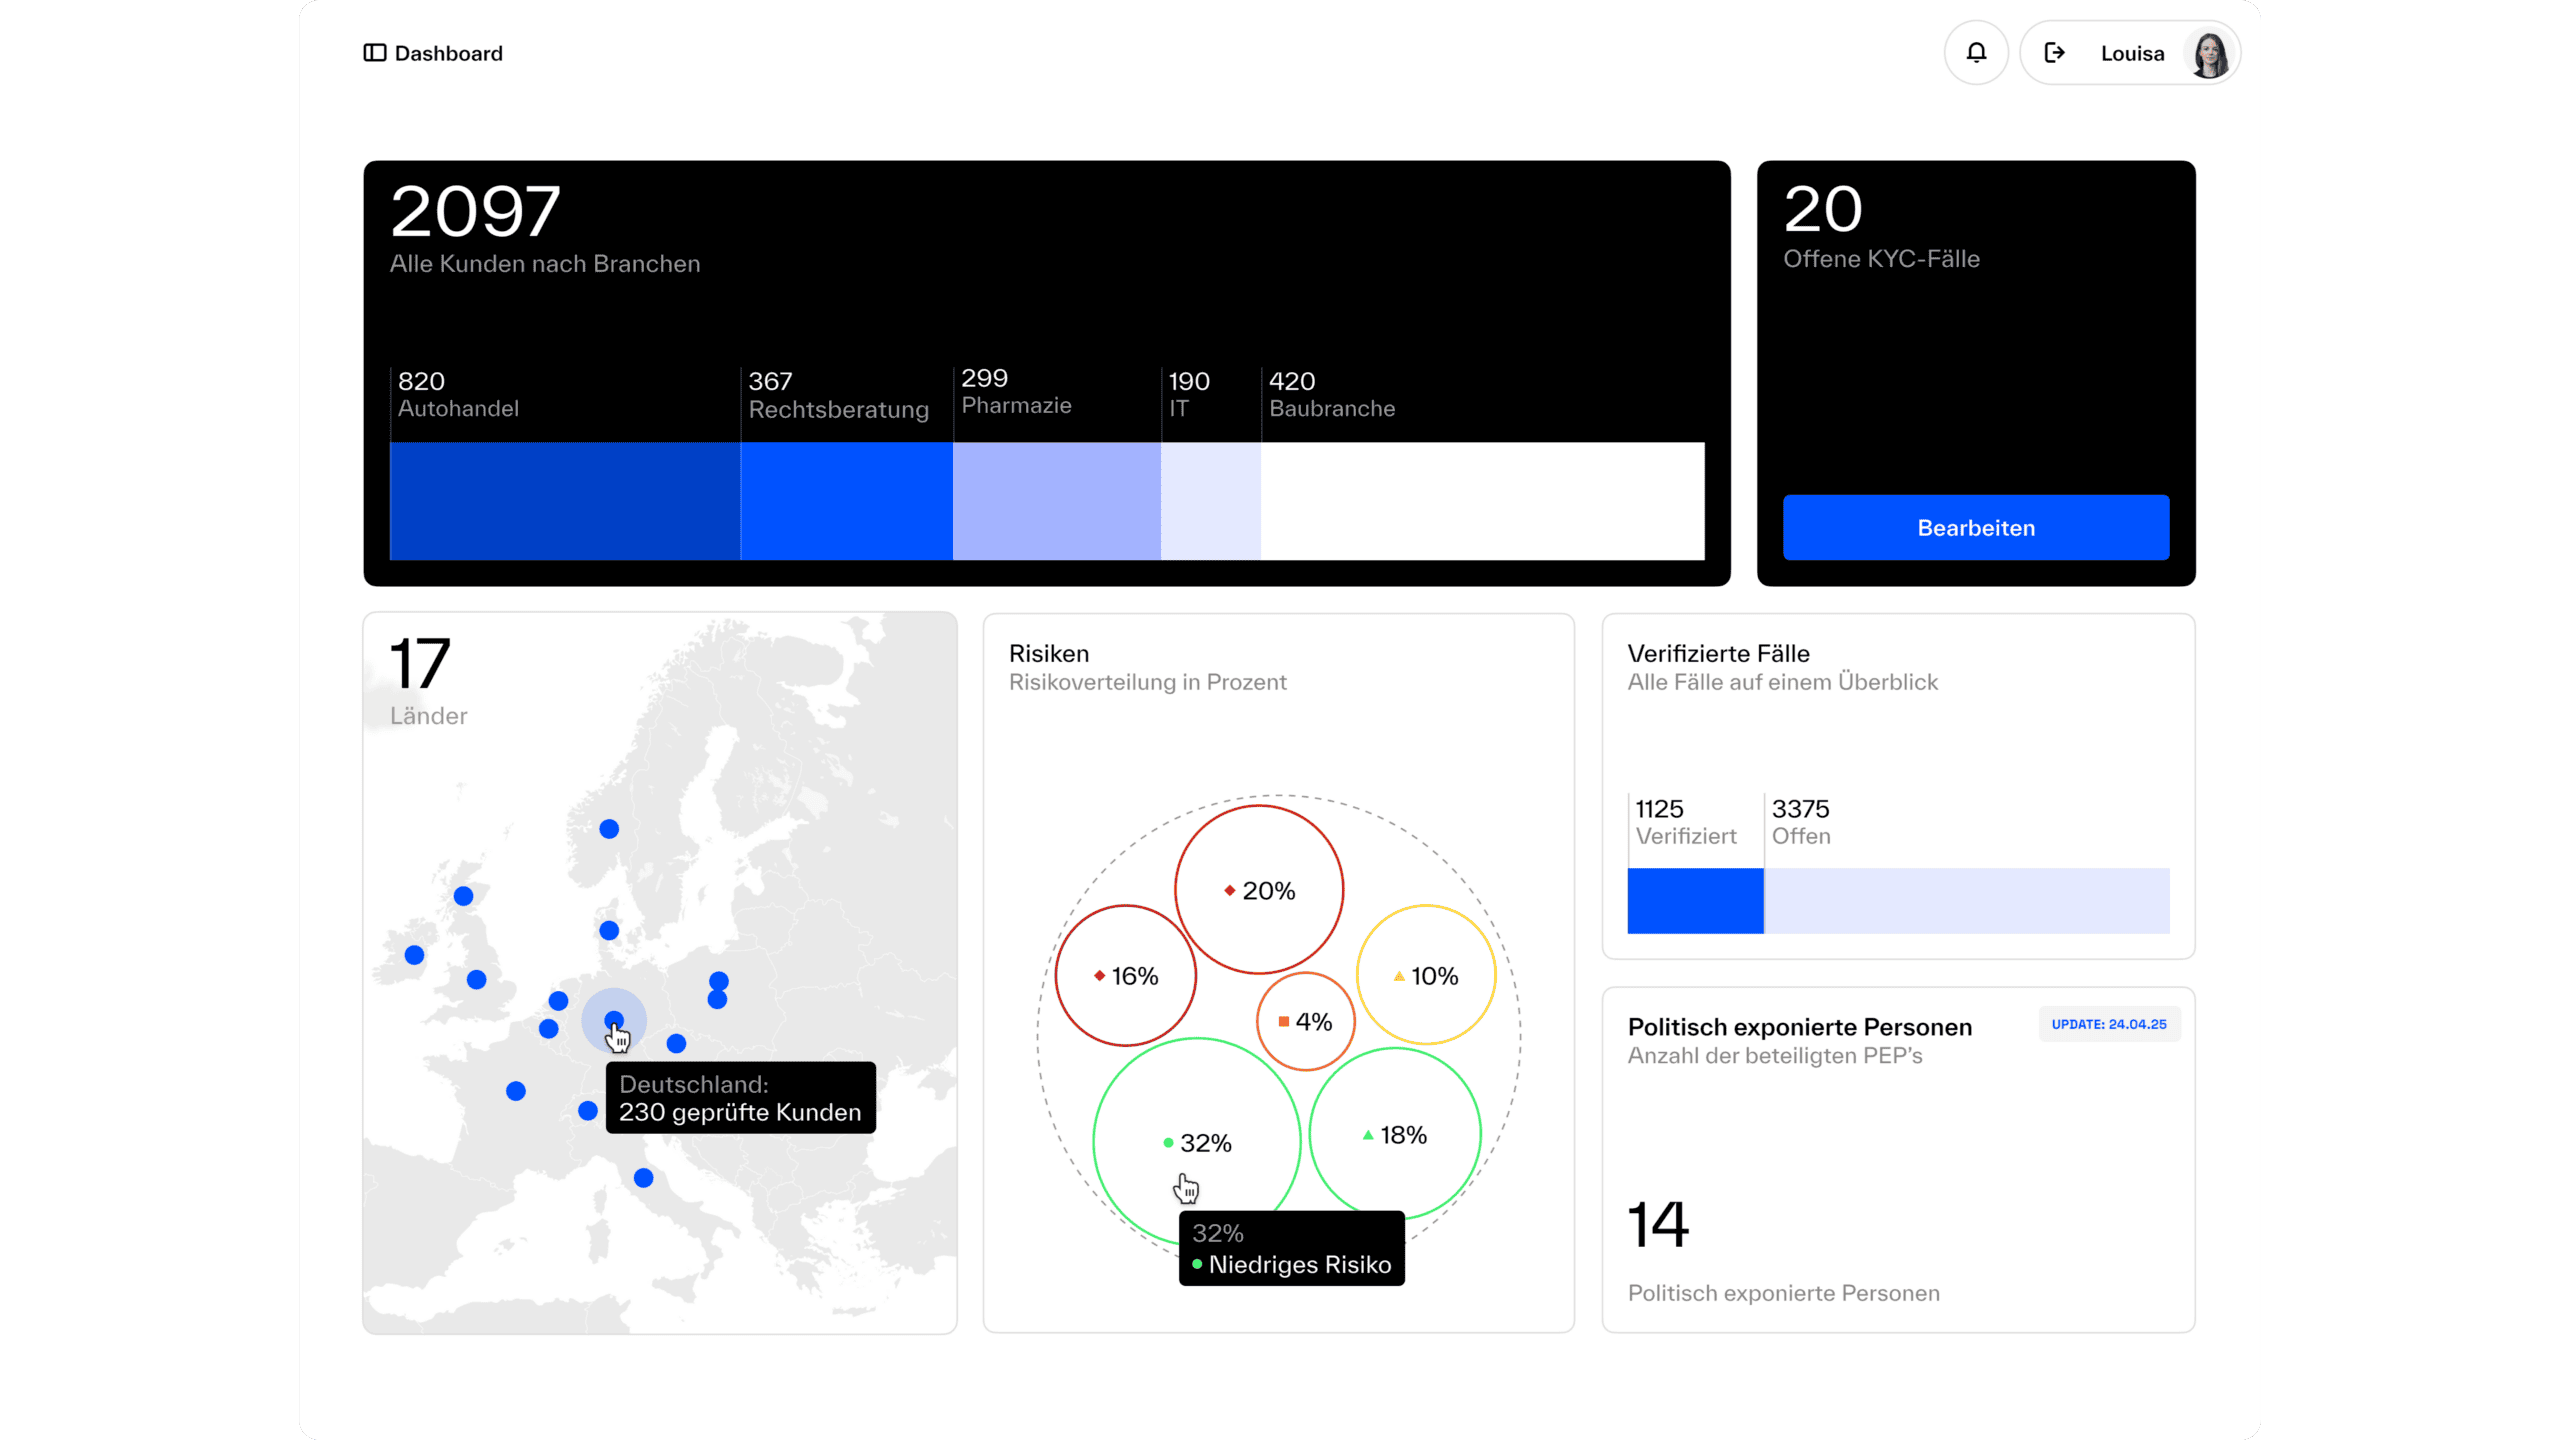Select the Pharmazie light purple bar segment
2560x1440 pixels.
coord(1056,501)
